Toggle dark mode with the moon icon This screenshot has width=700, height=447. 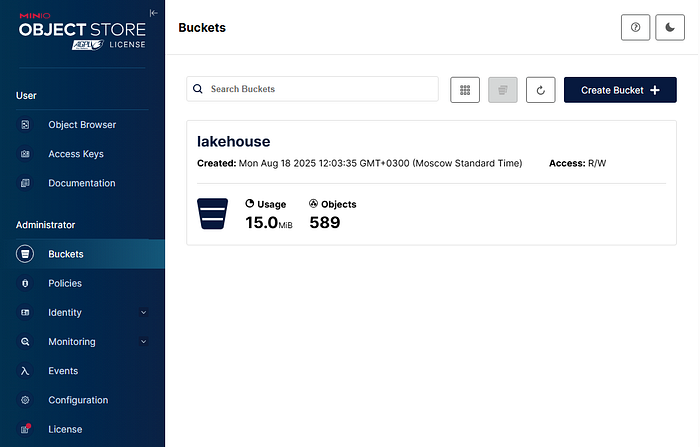(670, 27)
